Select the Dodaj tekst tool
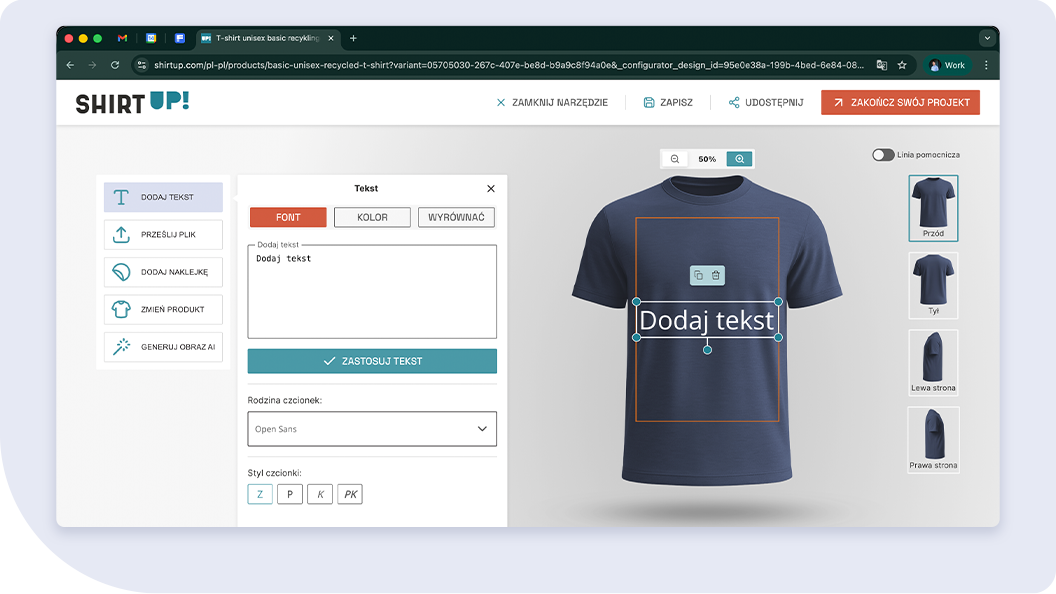This screenshot has height=594, width=1056. (163, 197)
